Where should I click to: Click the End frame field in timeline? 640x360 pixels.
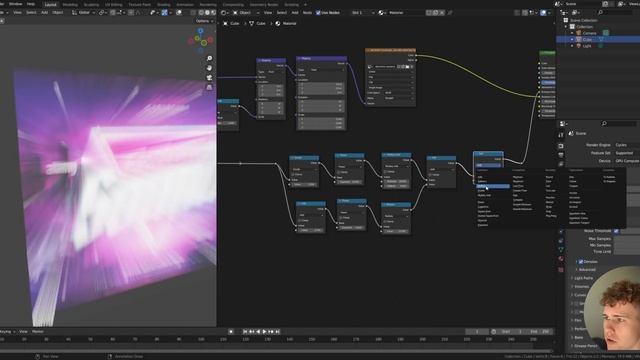point(540,332)
